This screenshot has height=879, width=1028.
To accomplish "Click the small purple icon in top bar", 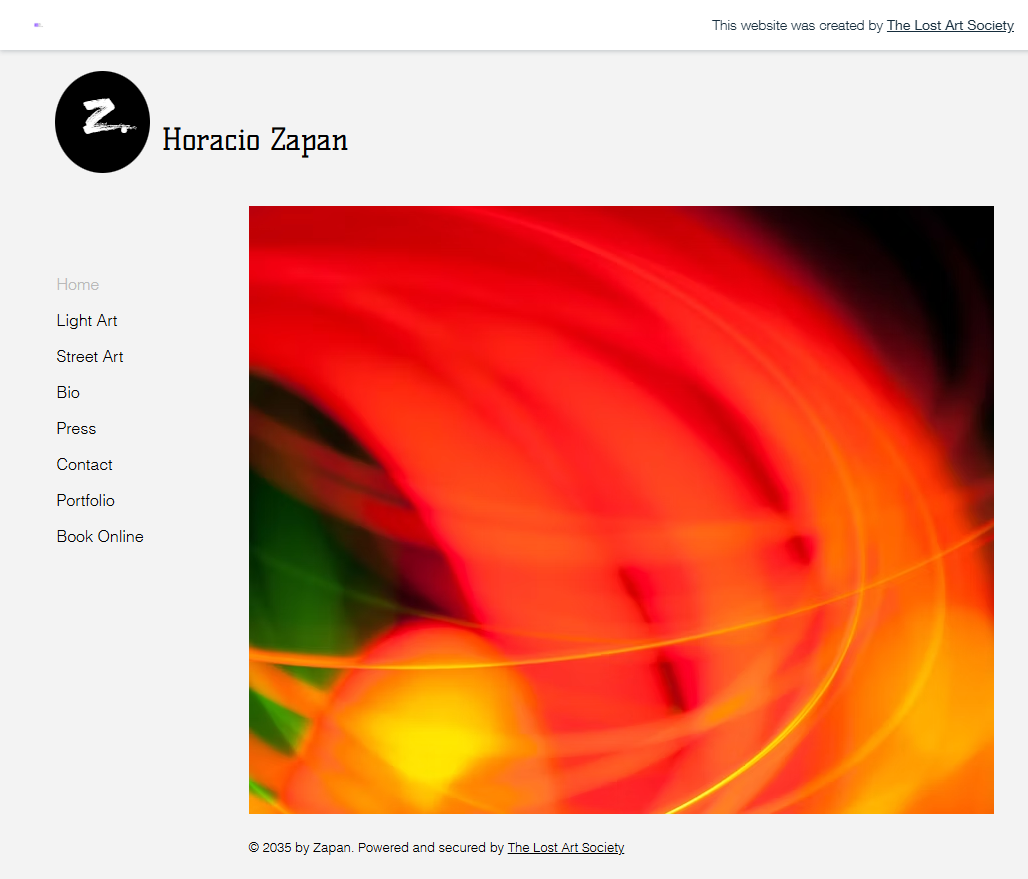I will (38, 25).
